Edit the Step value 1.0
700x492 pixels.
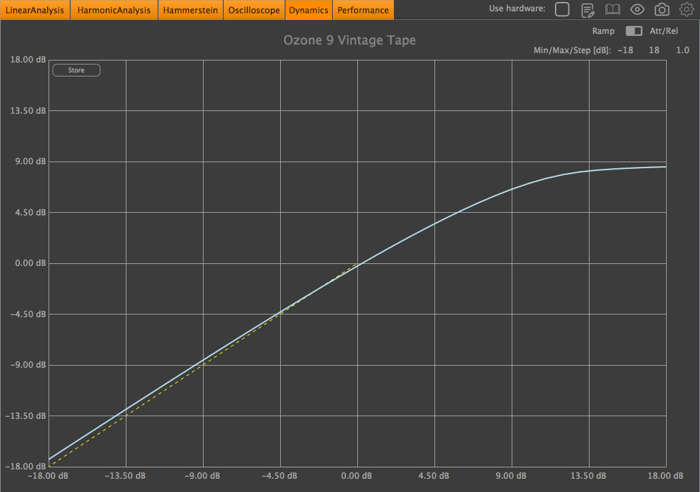683,50
